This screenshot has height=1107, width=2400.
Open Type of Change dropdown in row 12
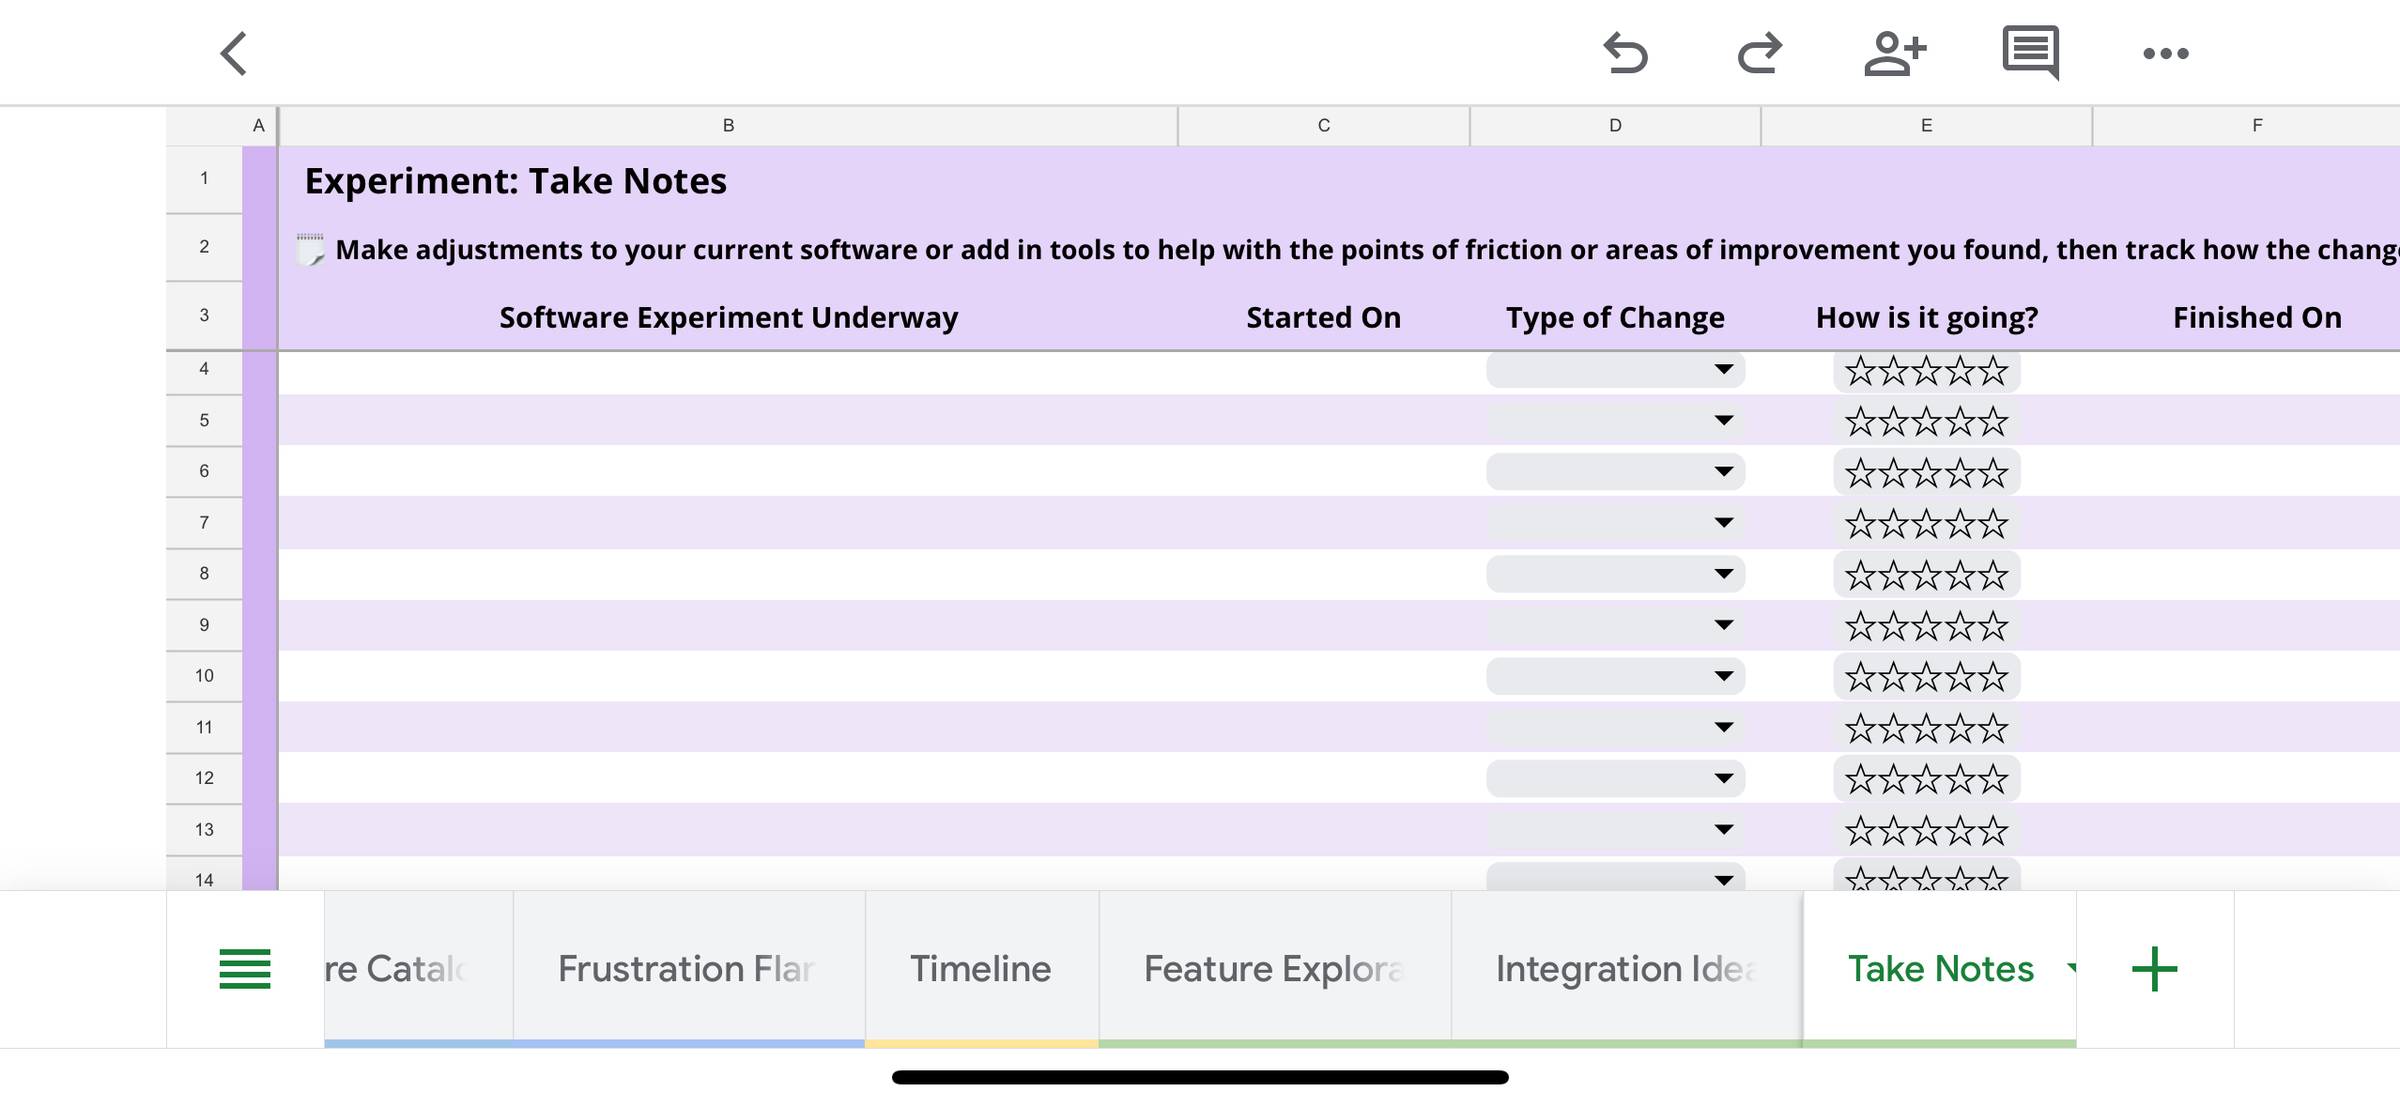1723,778
